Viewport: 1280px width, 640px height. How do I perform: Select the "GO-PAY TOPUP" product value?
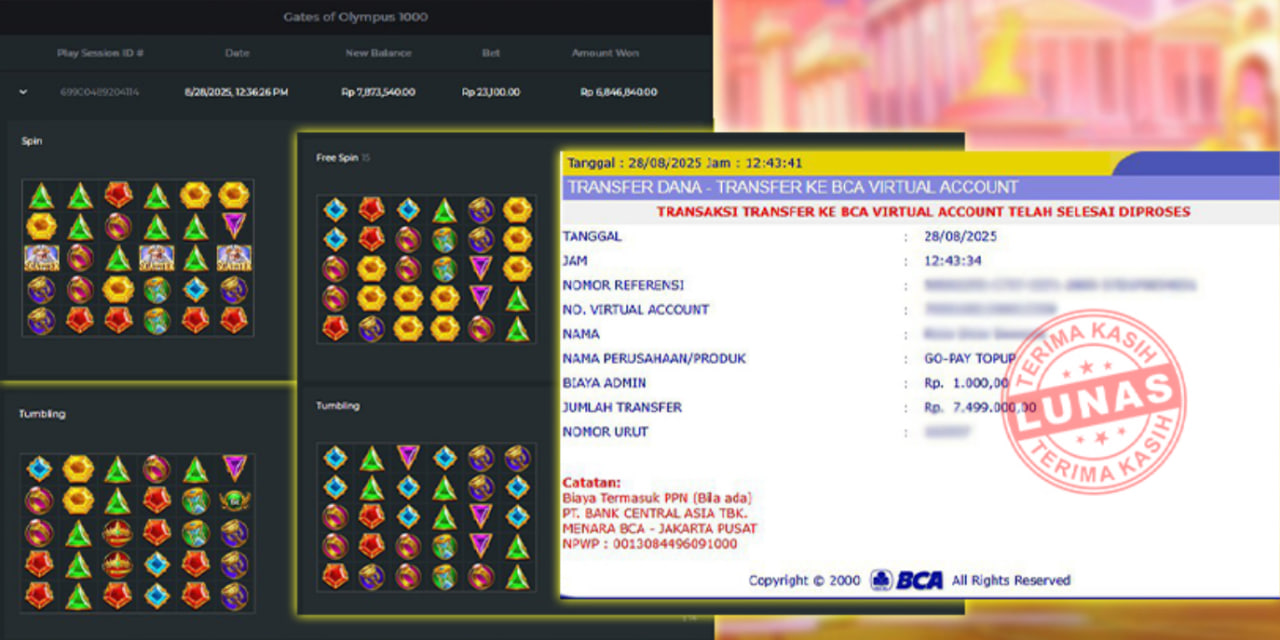pos(971,358)
